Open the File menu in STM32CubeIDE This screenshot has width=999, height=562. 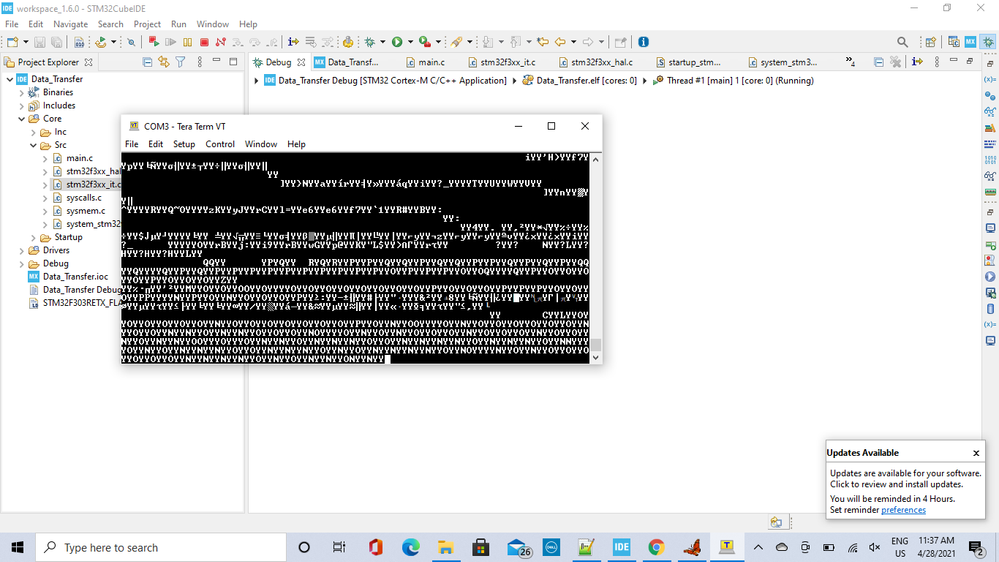11,24
